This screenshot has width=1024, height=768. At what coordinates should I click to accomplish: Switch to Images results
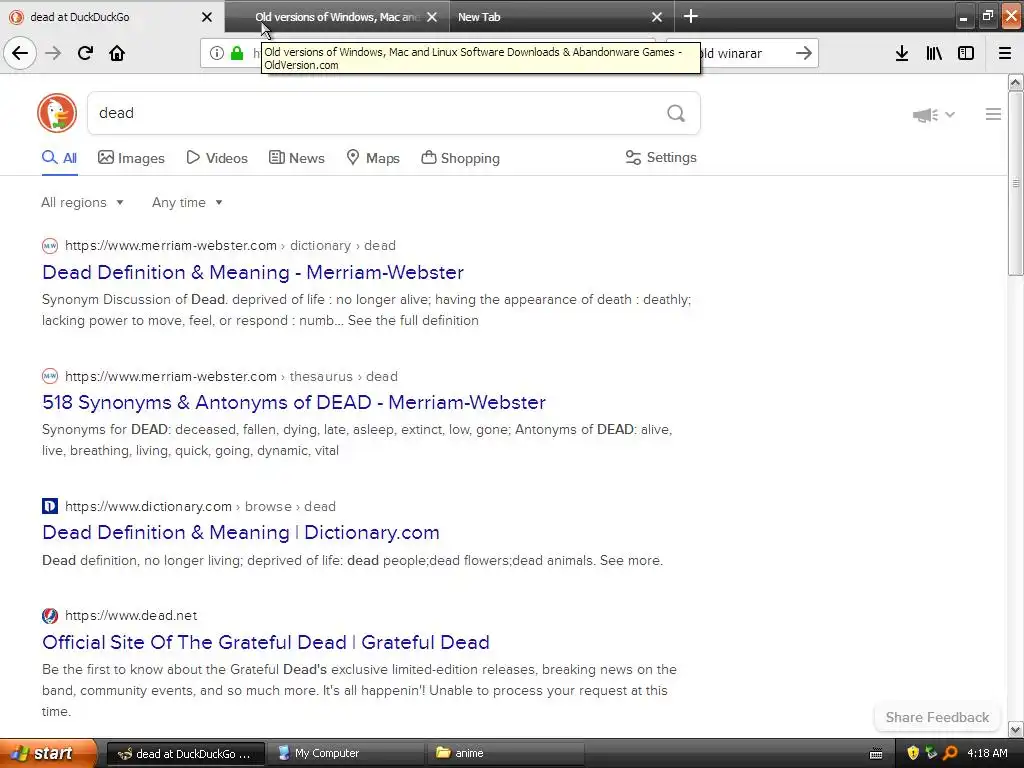point(131,158)
